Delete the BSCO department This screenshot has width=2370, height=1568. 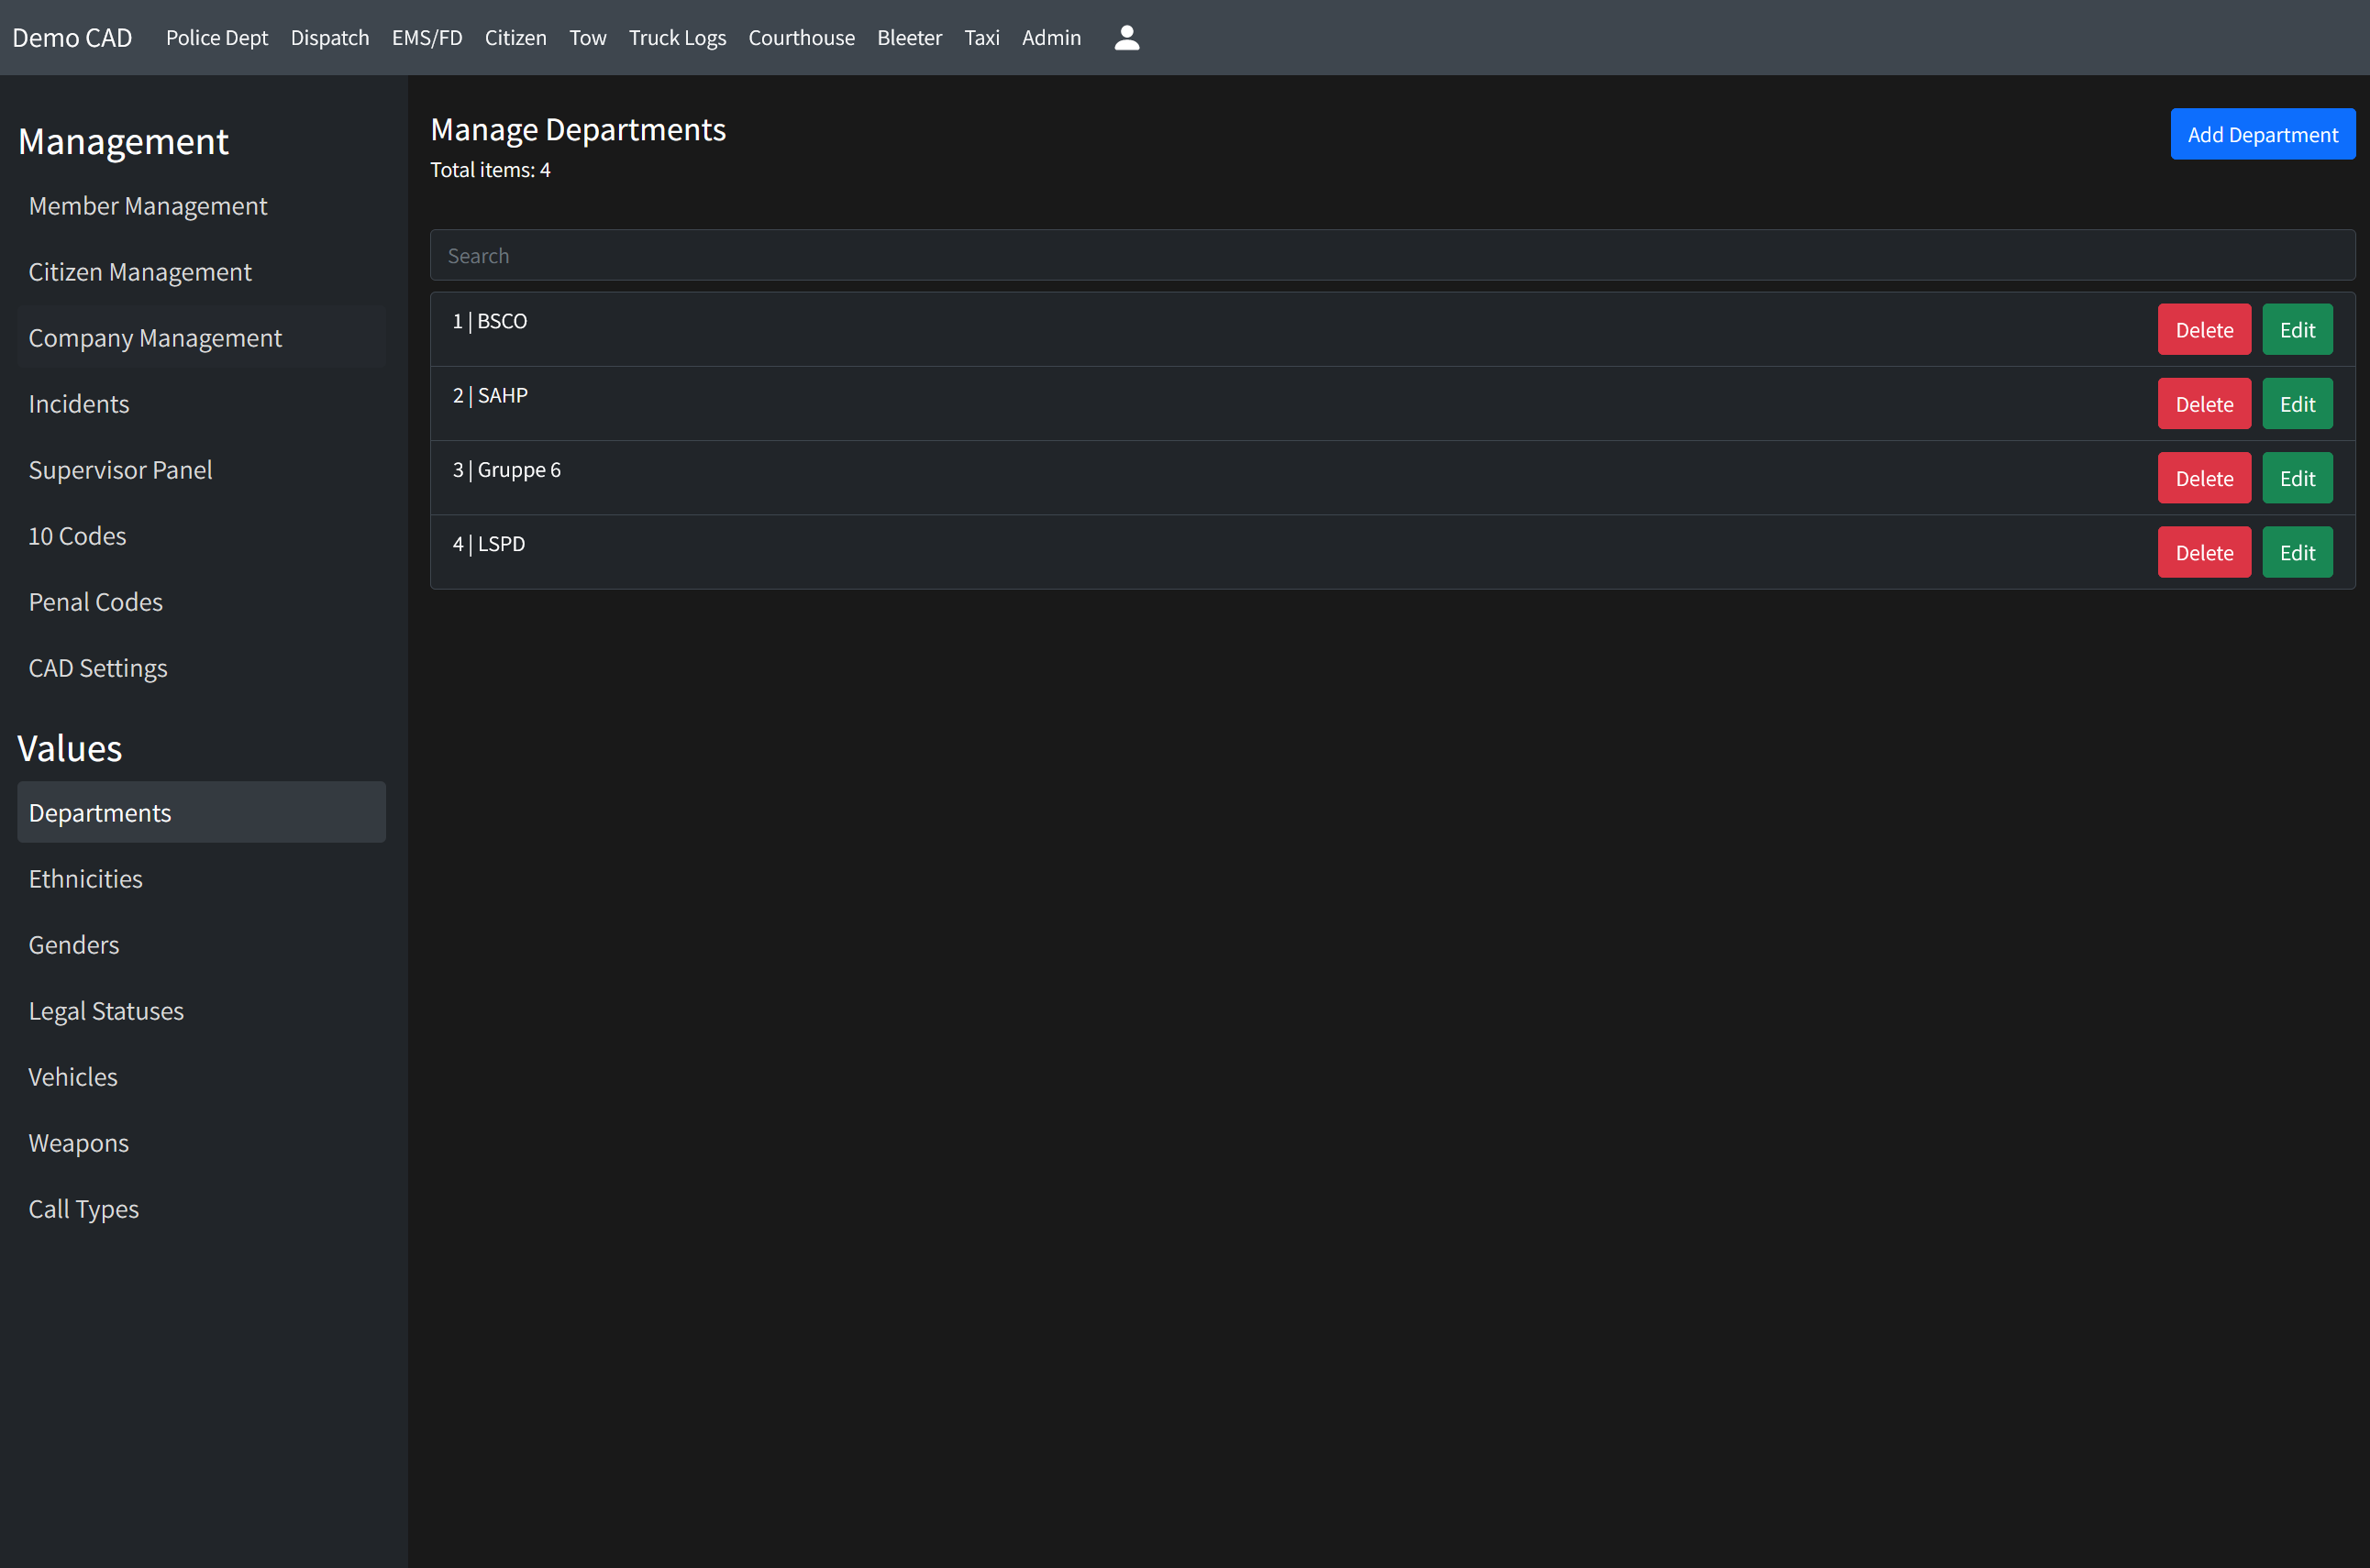(x=2203, y=330)
